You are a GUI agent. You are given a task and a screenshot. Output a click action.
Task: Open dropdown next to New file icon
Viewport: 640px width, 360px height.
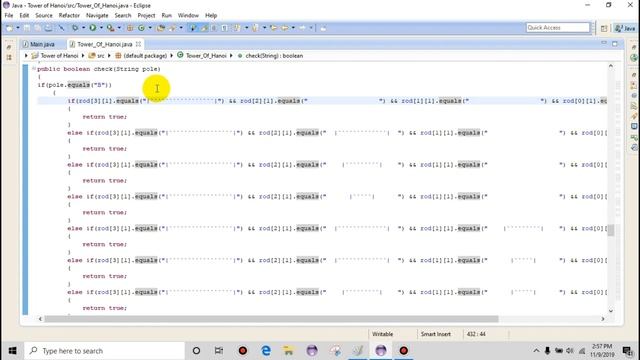pyautogui.click(x=18, y=28)
